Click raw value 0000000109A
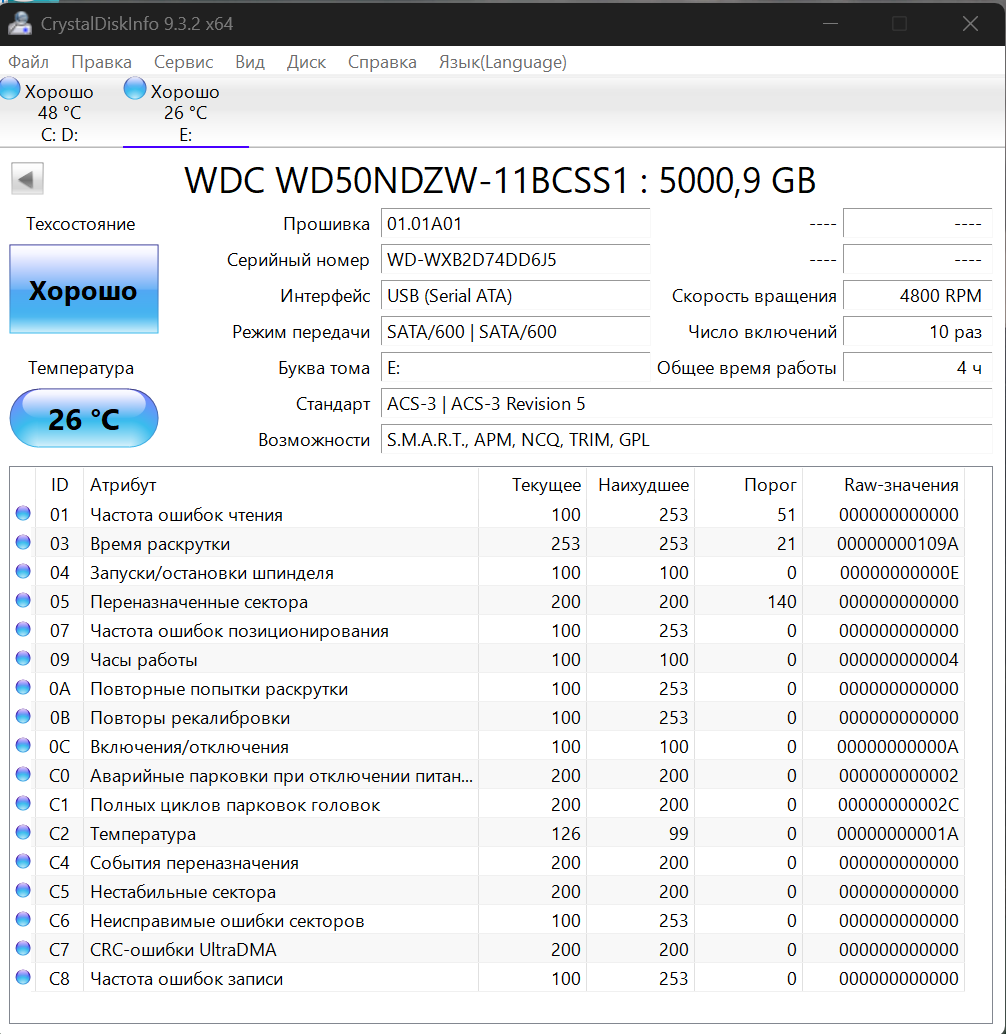Screen dimensions: 1006x1034 pyautogui.click(x=898, y=544)
